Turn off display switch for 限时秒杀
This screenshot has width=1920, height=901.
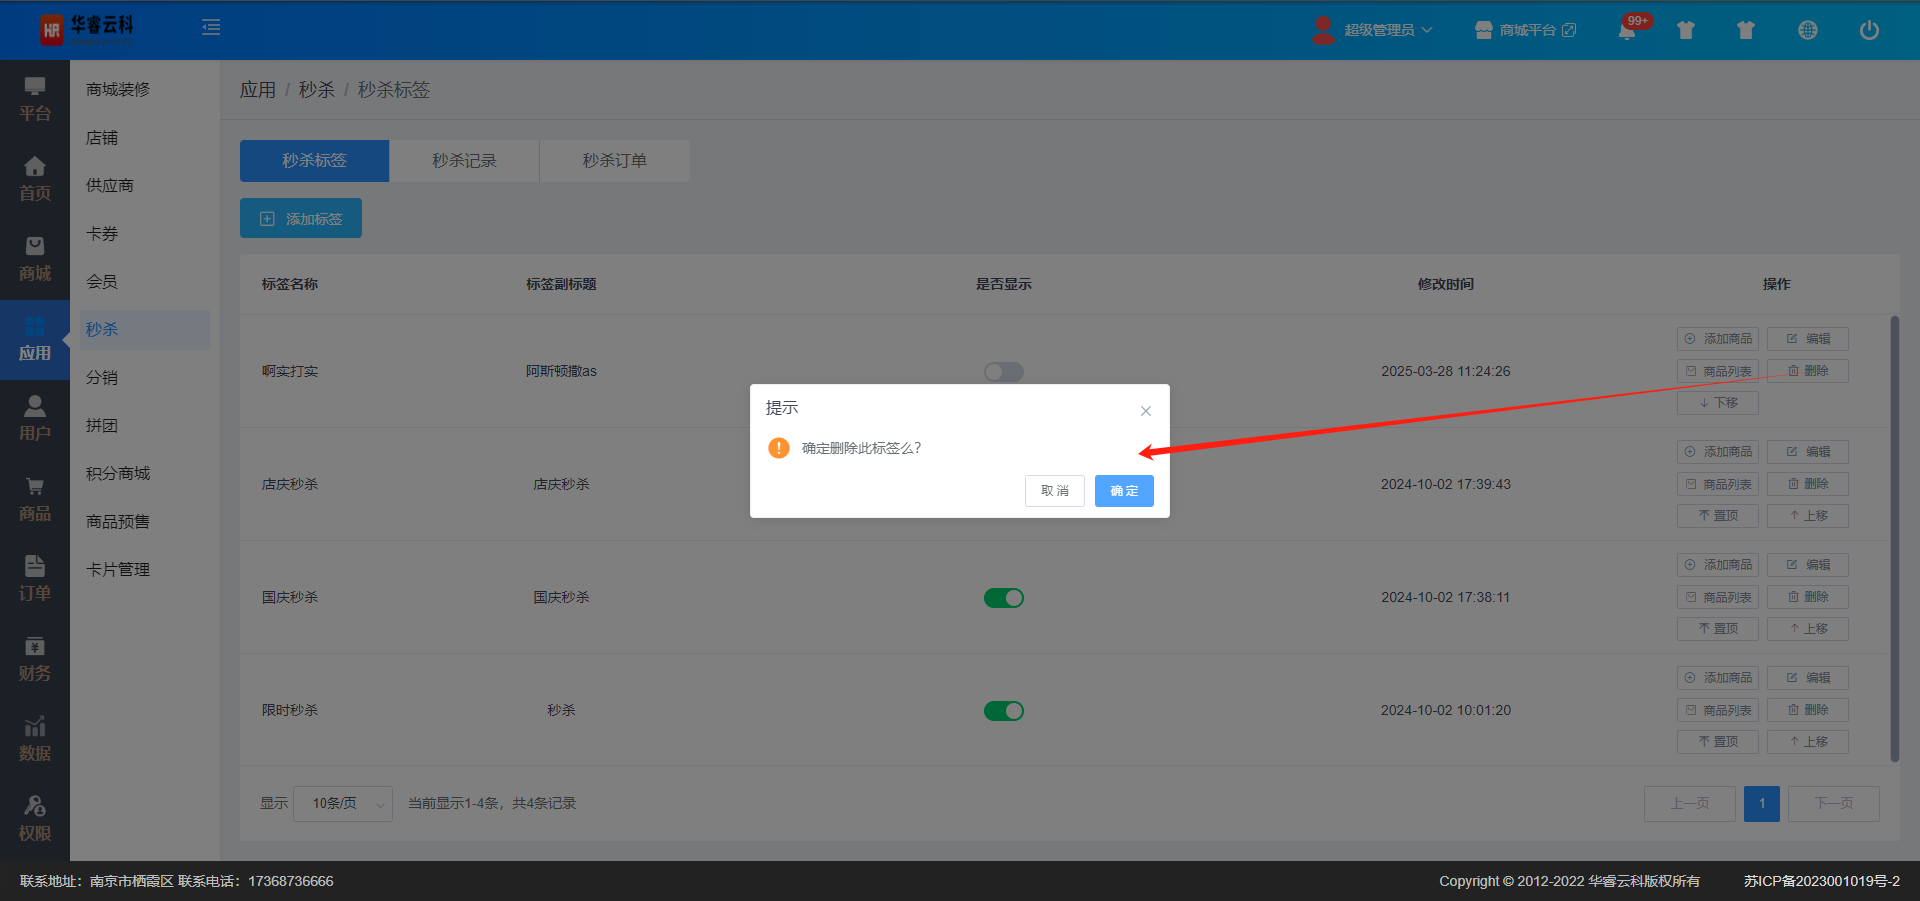pos(1003,711)
